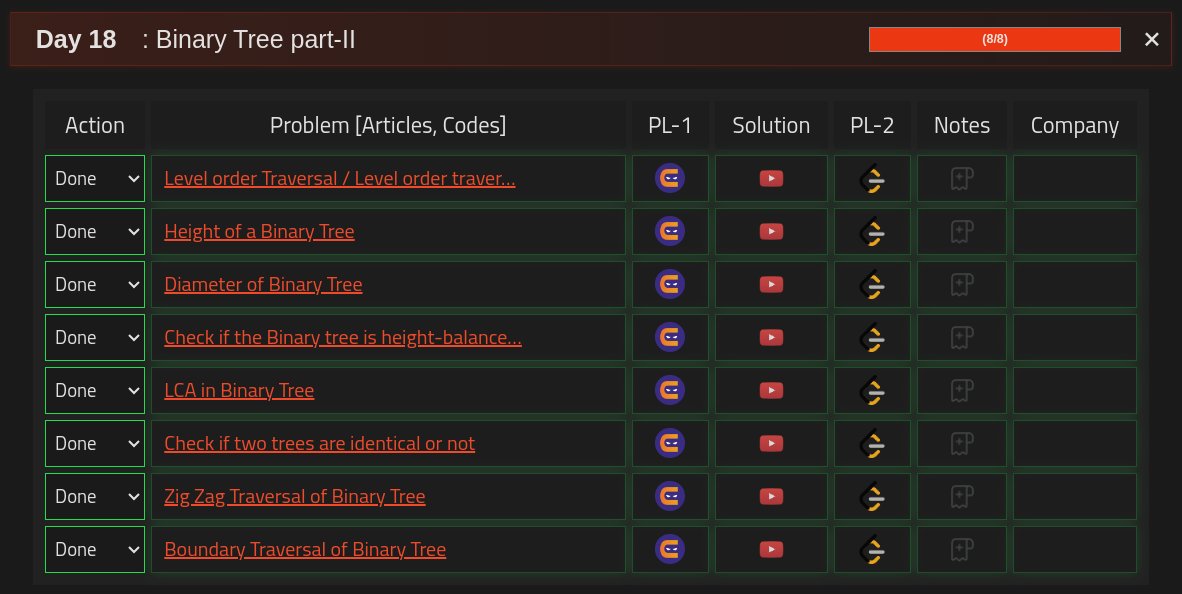Add notes for height-balanced check row
This screenshot has width=1182, height=594.
coord(961,338)
